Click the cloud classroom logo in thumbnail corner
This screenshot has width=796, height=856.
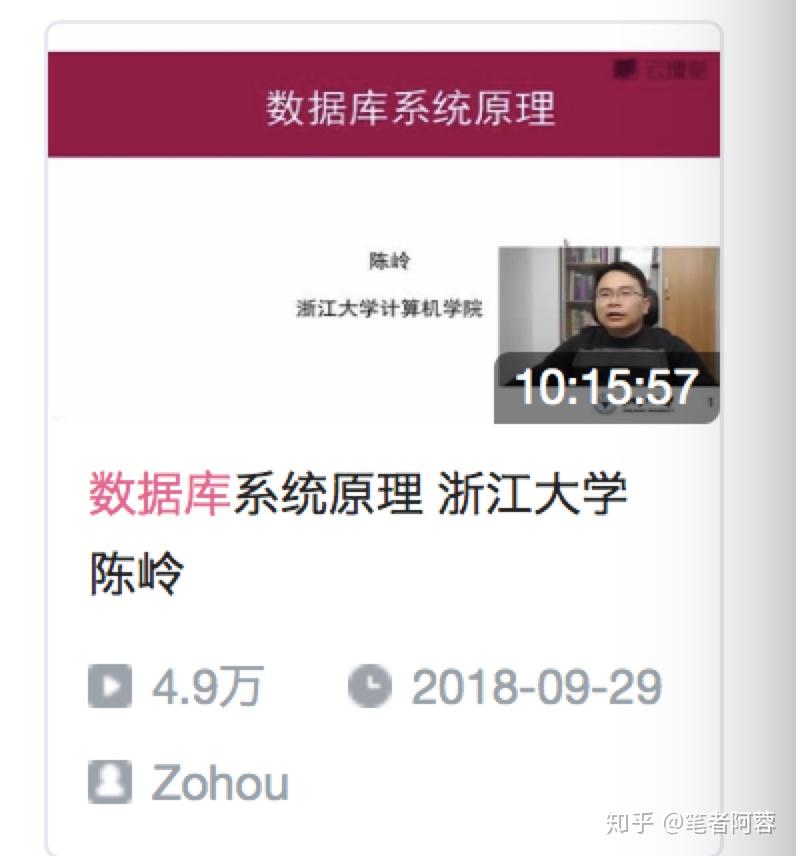(659, 69)
